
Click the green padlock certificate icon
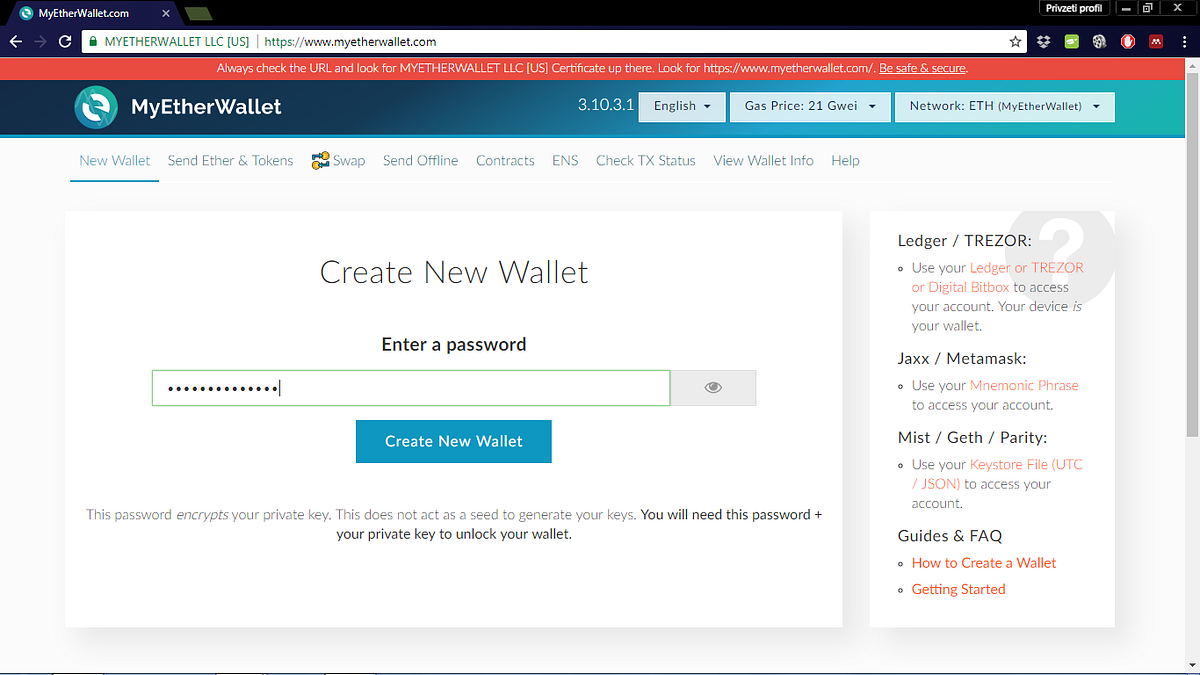[93, 42]
